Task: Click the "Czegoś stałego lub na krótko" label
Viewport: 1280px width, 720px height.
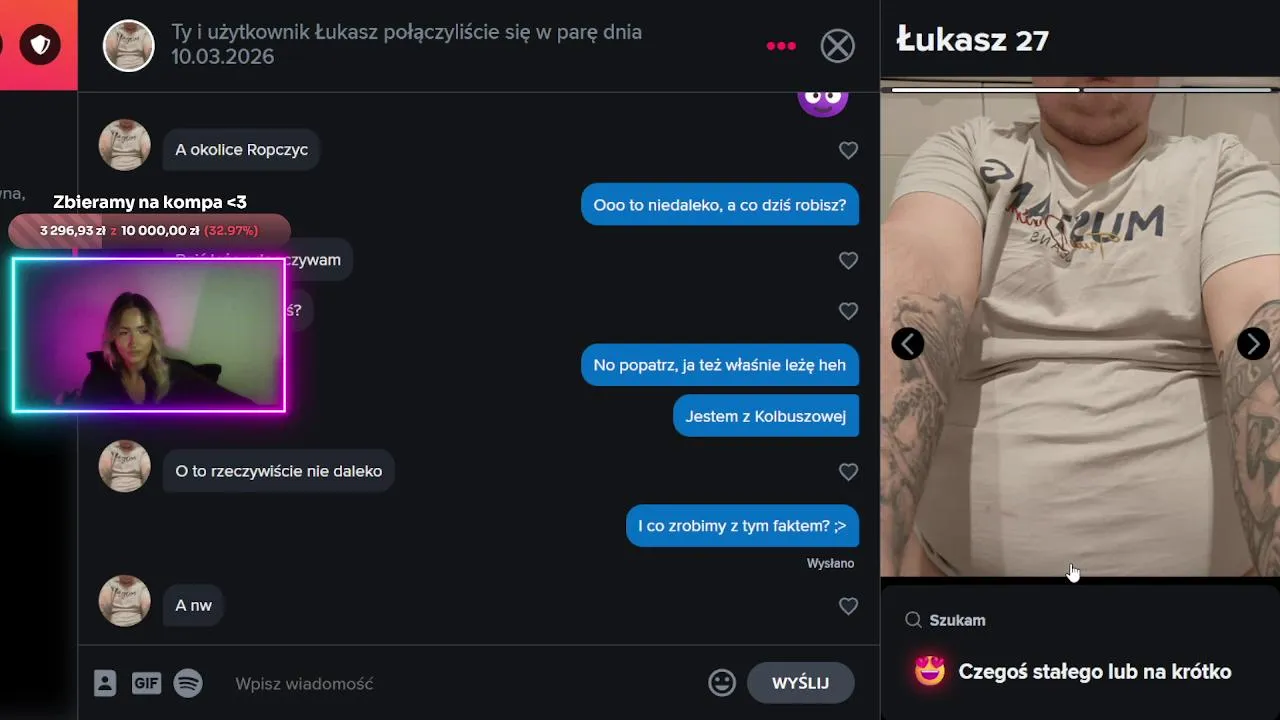Action: tap(1095, 672)
